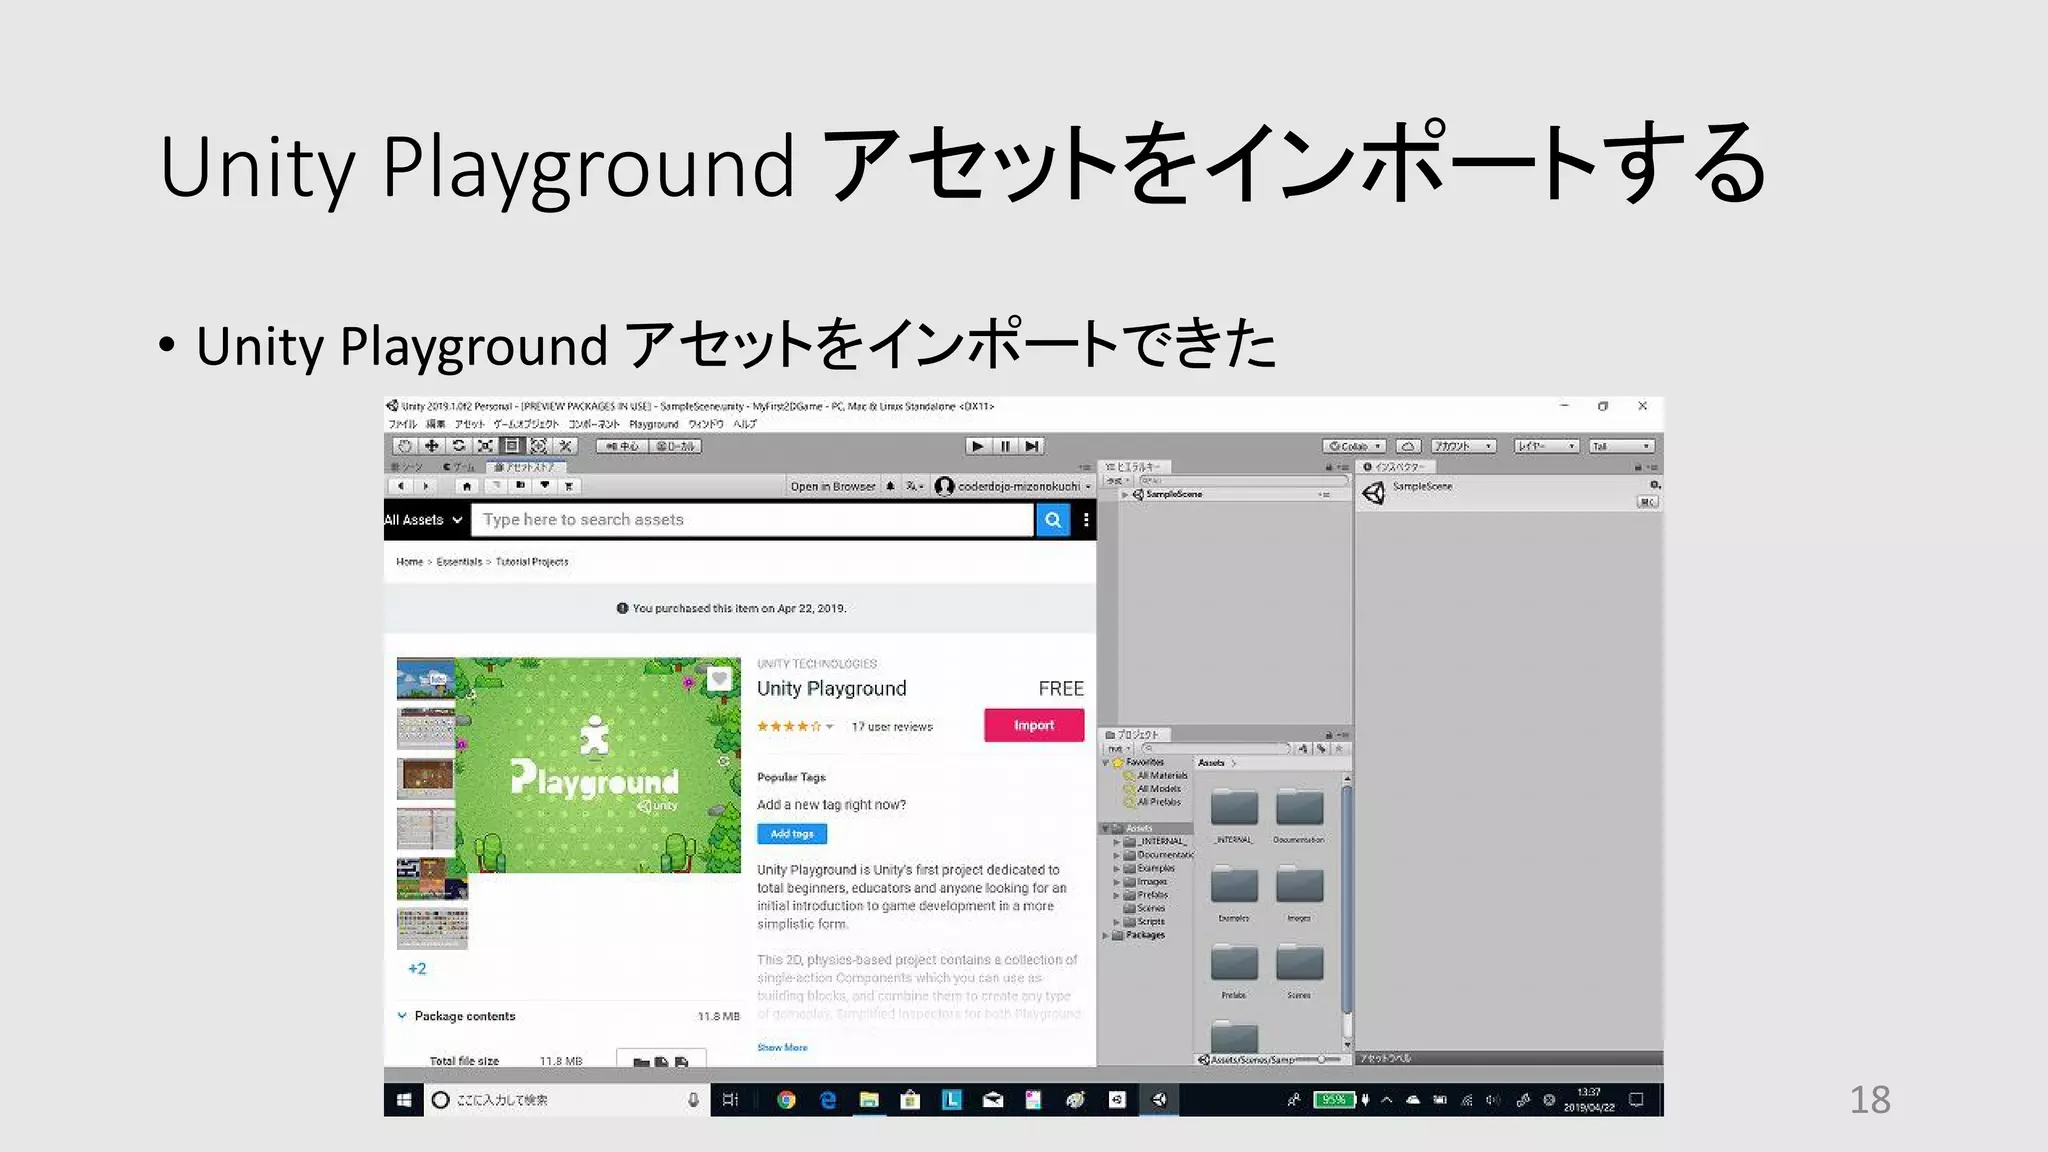Open the Examples folder thumbnail in Assets
This screenshot has width=2048, height=1152.
click(x=1234, y=886)
